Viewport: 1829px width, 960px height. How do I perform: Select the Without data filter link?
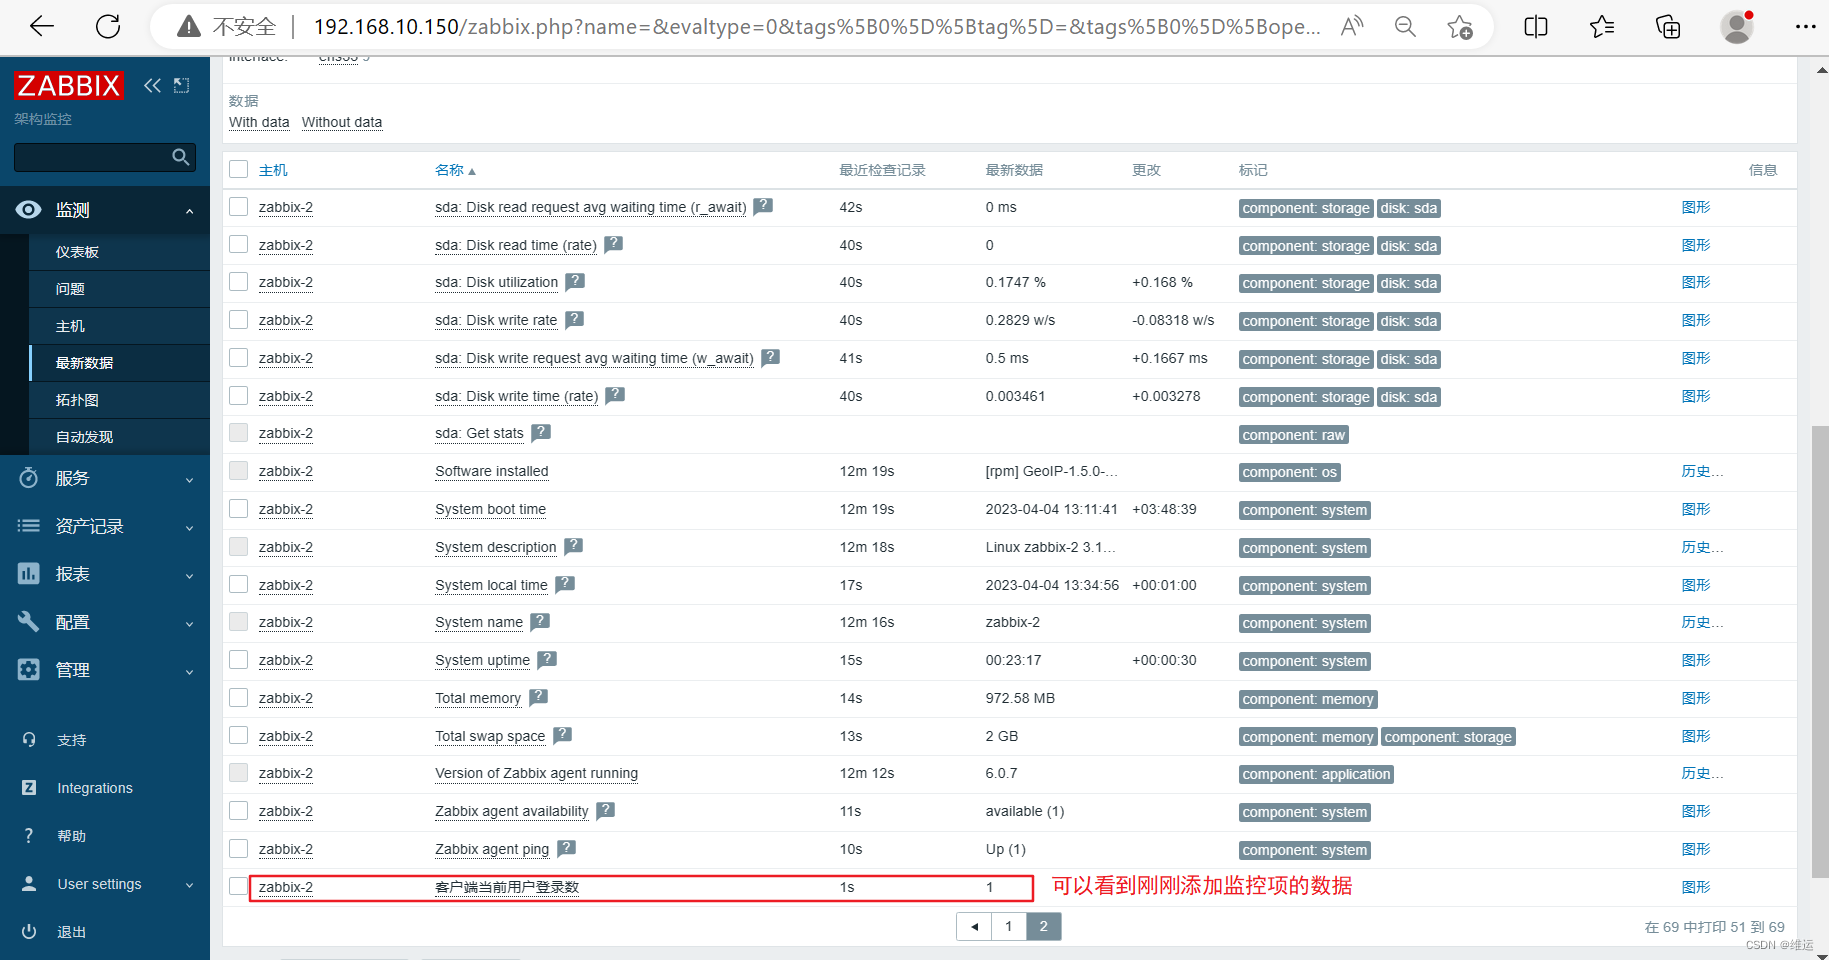pyautogui.click(x=342, y=122)
